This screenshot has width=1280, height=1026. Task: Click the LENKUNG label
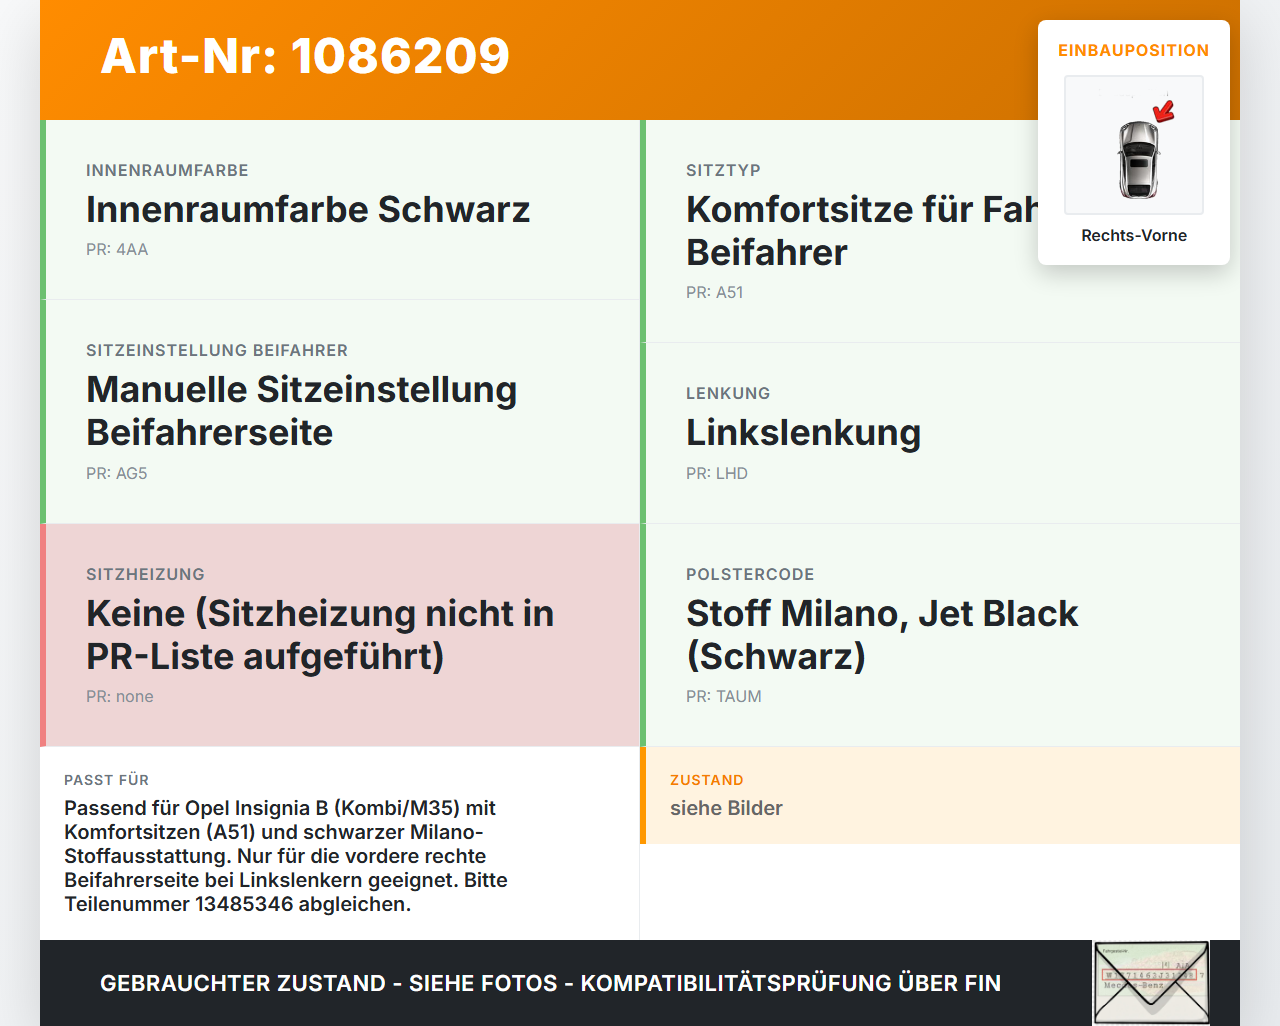(728, 394)
